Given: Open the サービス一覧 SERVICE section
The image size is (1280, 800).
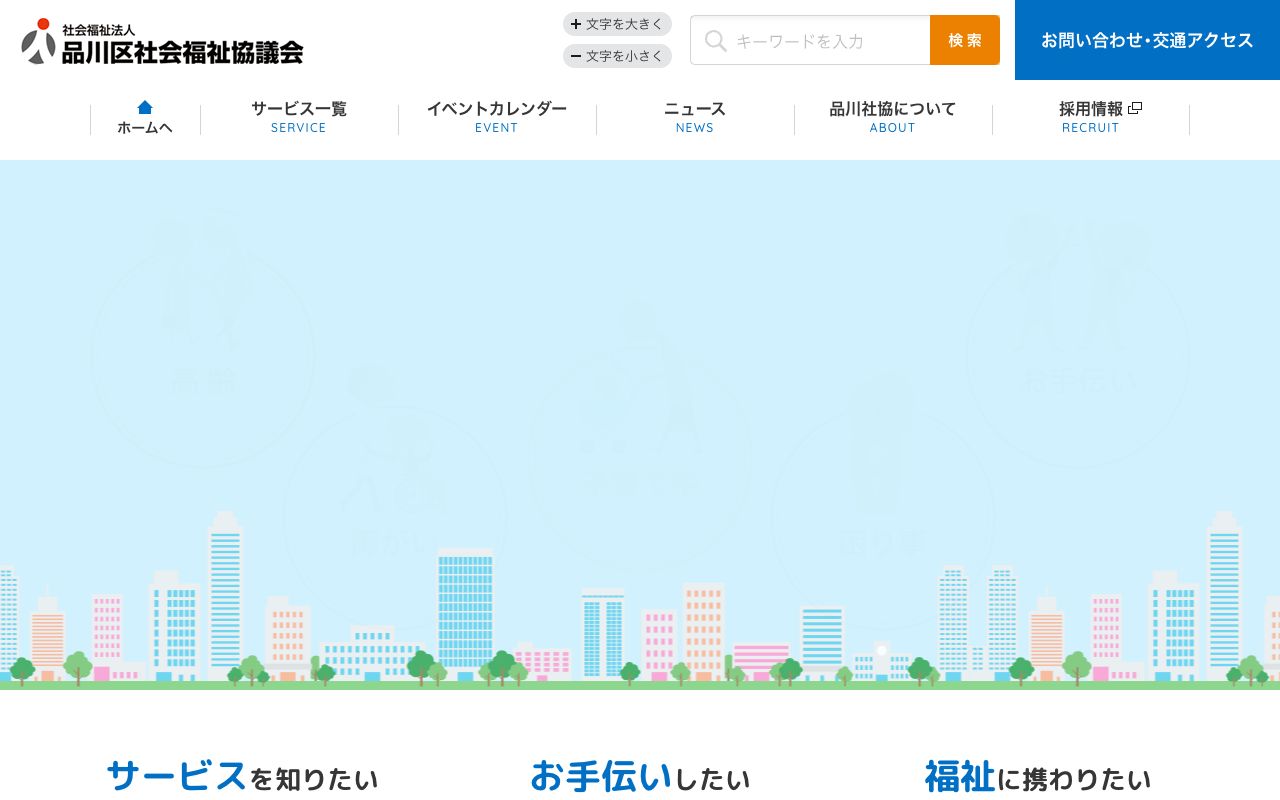Looking at the screenshot, I should [x=298, y=116].
